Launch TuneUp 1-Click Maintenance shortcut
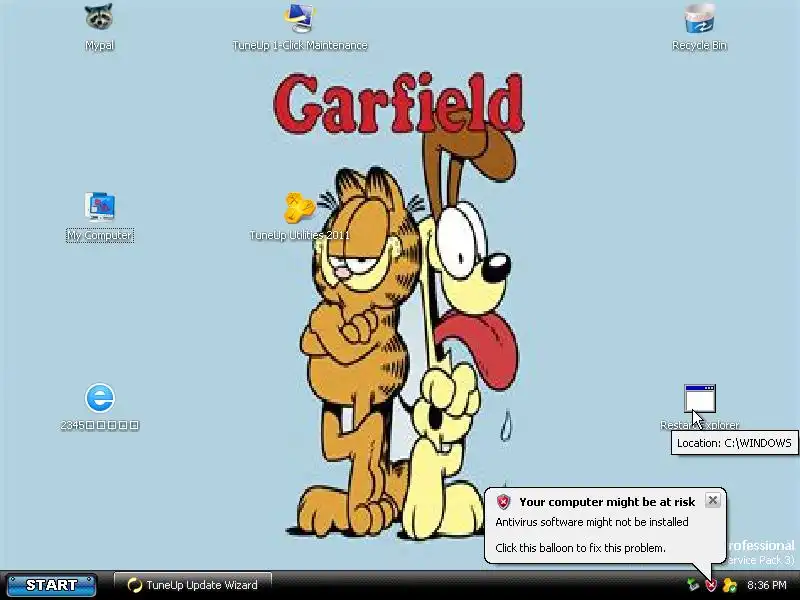Screen dimensions: 800x600 (x=299, y=18)
